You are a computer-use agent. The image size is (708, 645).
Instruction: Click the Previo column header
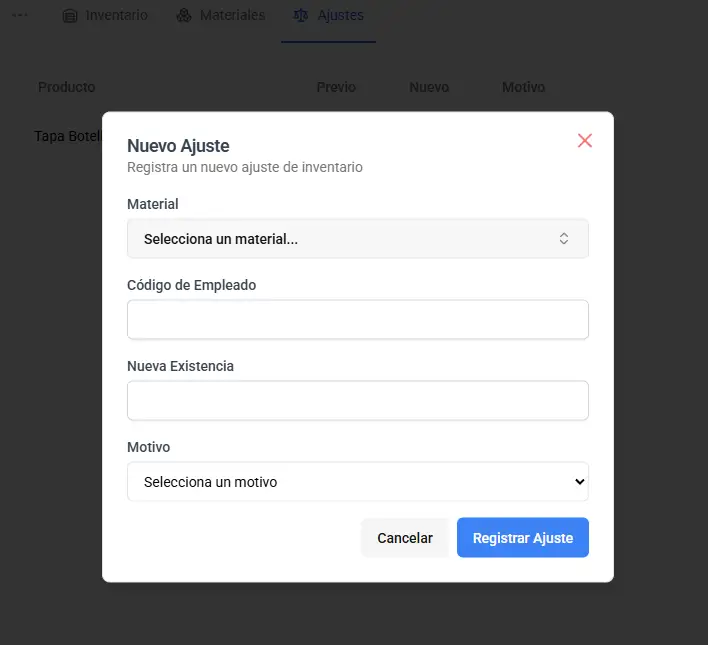(336, 87)
